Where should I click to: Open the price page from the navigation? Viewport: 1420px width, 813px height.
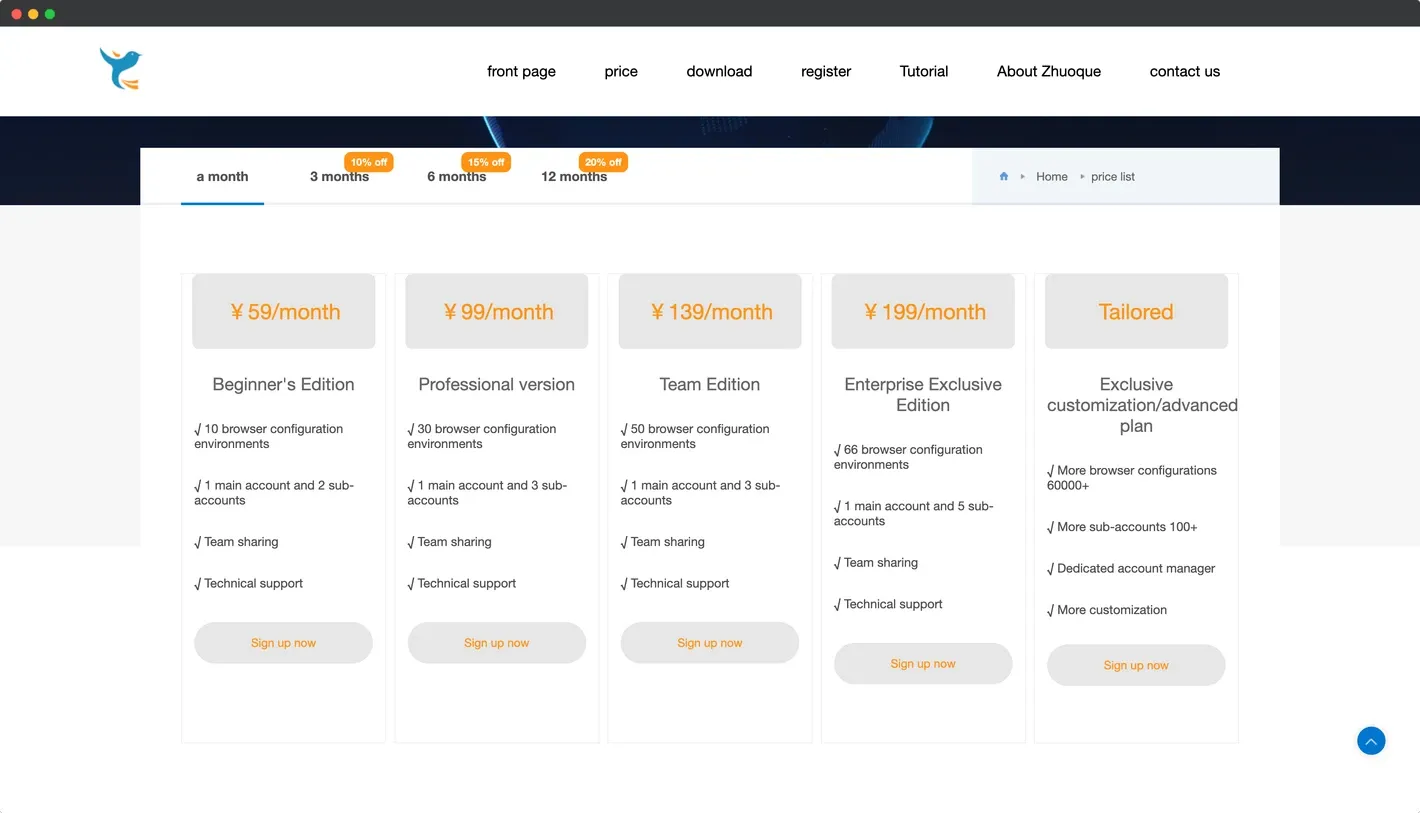(620, 71)
